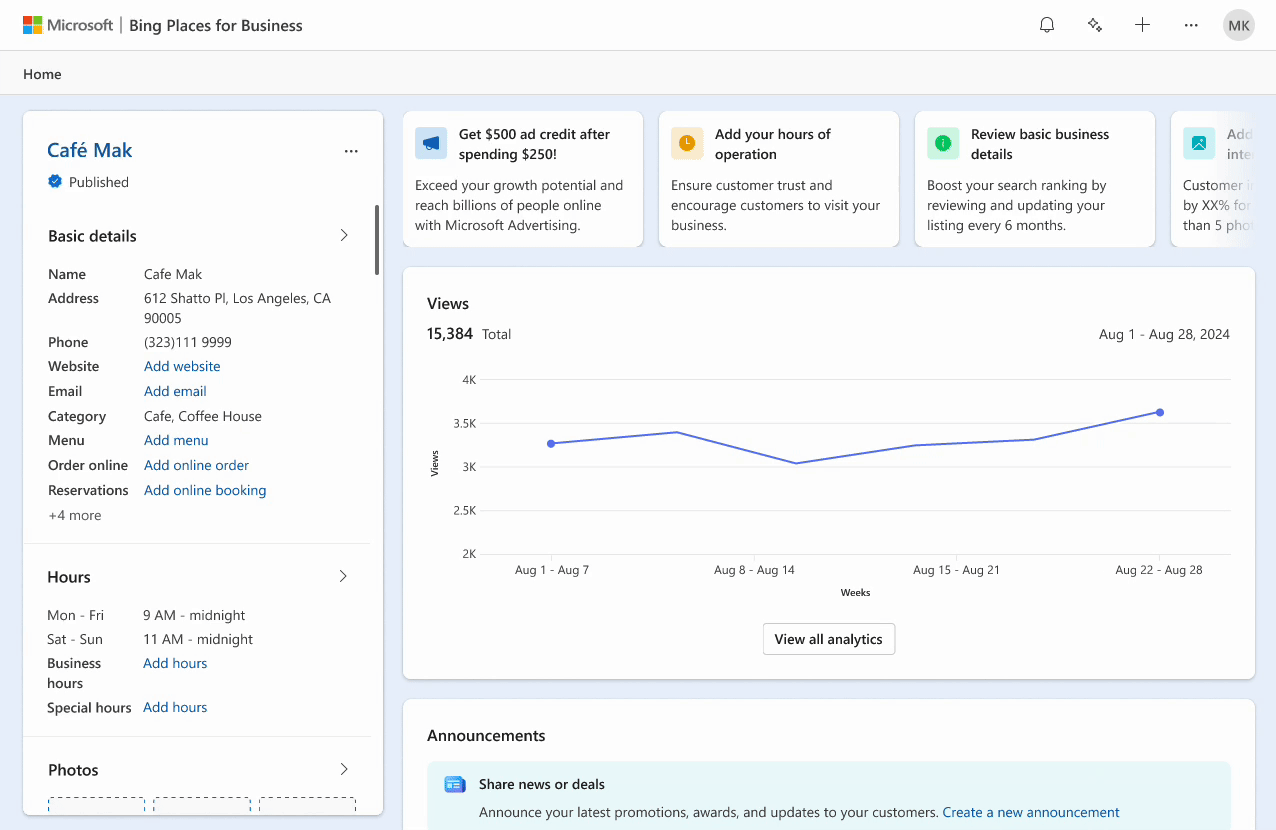
Task: Open the notifications bell icon
Action: tap(1047, 25)
